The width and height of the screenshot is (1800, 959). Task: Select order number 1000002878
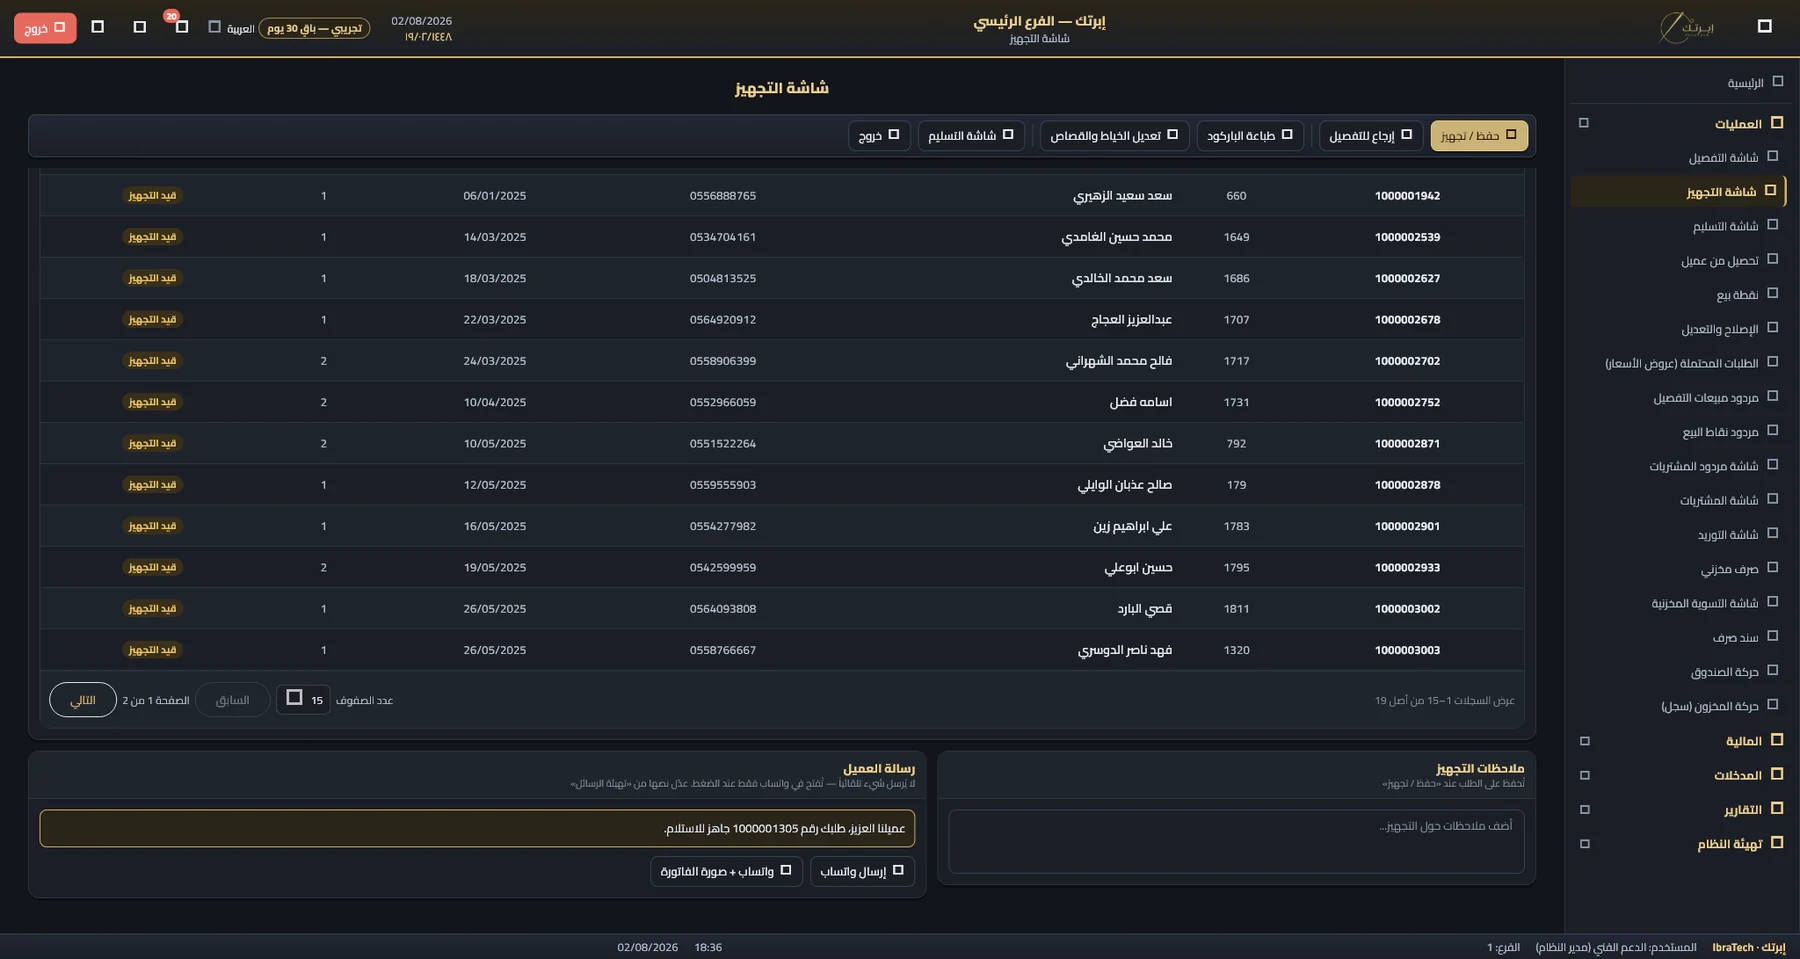(x=1407, y=485)
